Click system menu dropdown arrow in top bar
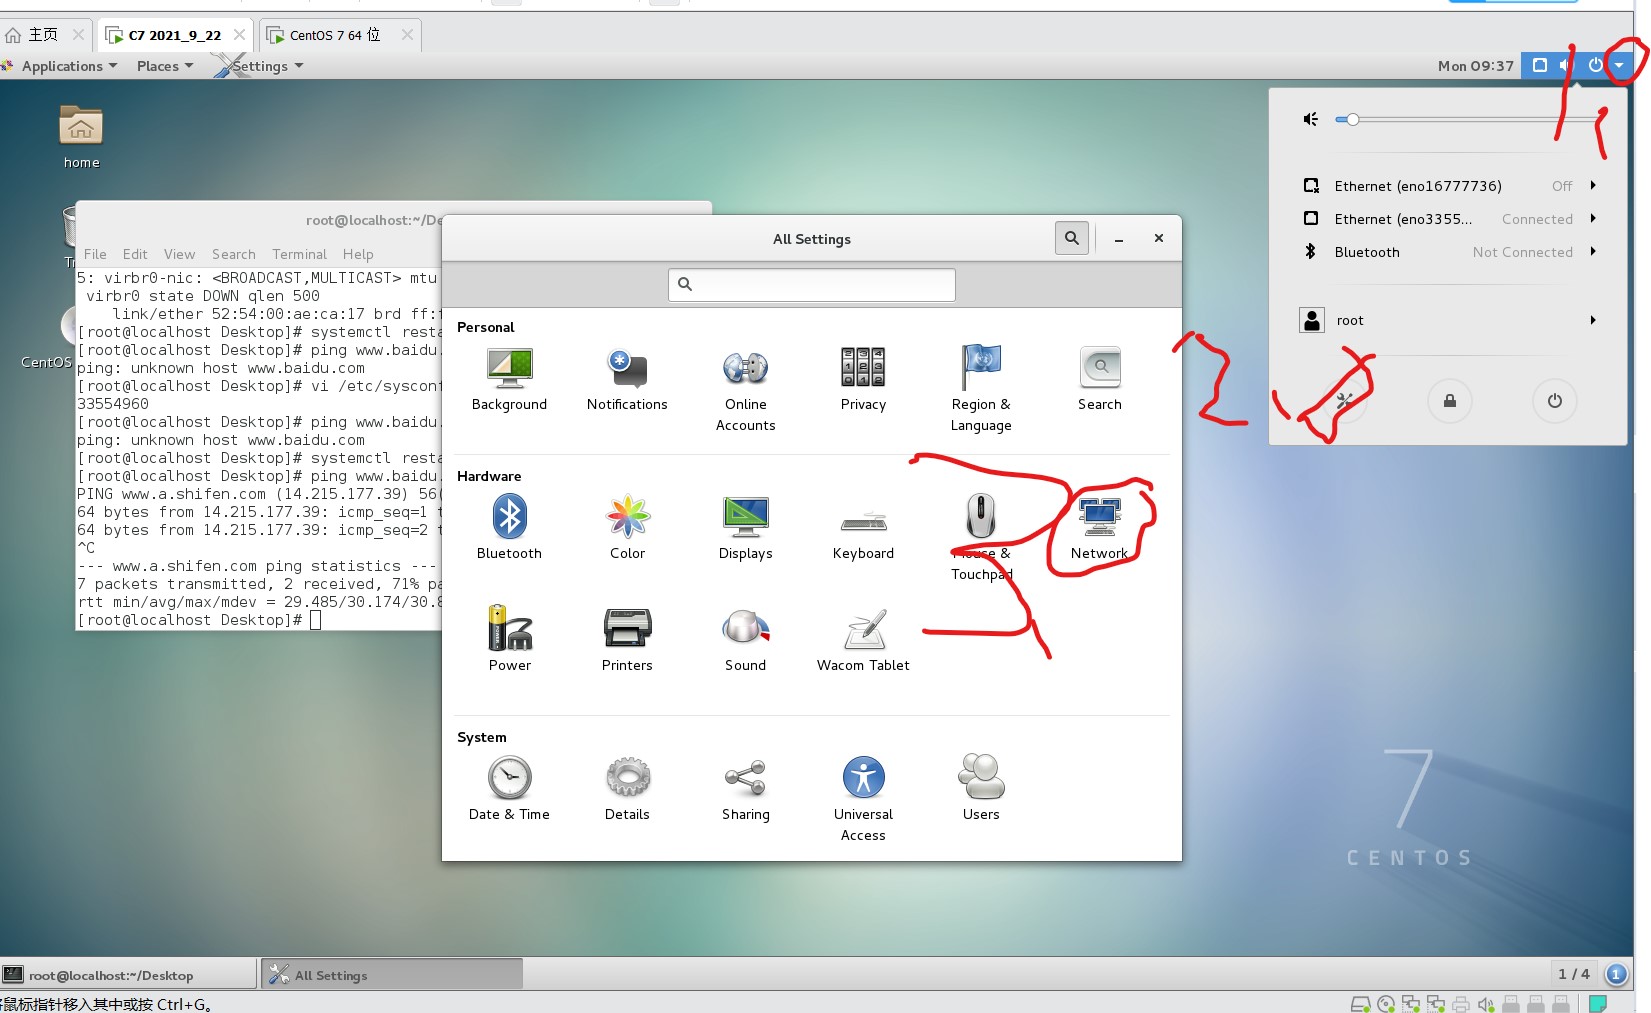The width and height of the screenshot is (1651, 1013). [1619, 66]
